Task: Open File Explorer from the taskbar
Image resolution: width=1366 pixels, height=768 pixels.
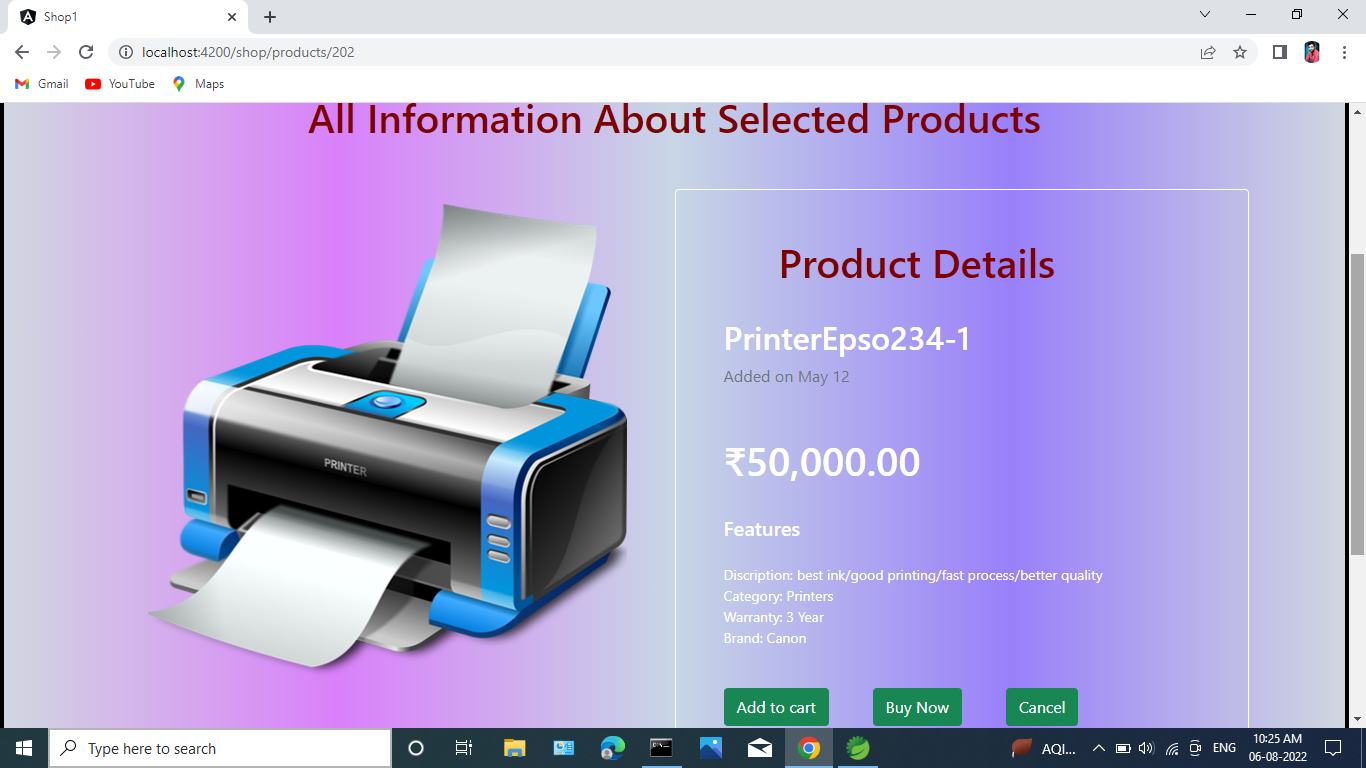Action: pyautogui.click(x=514, y=748)
